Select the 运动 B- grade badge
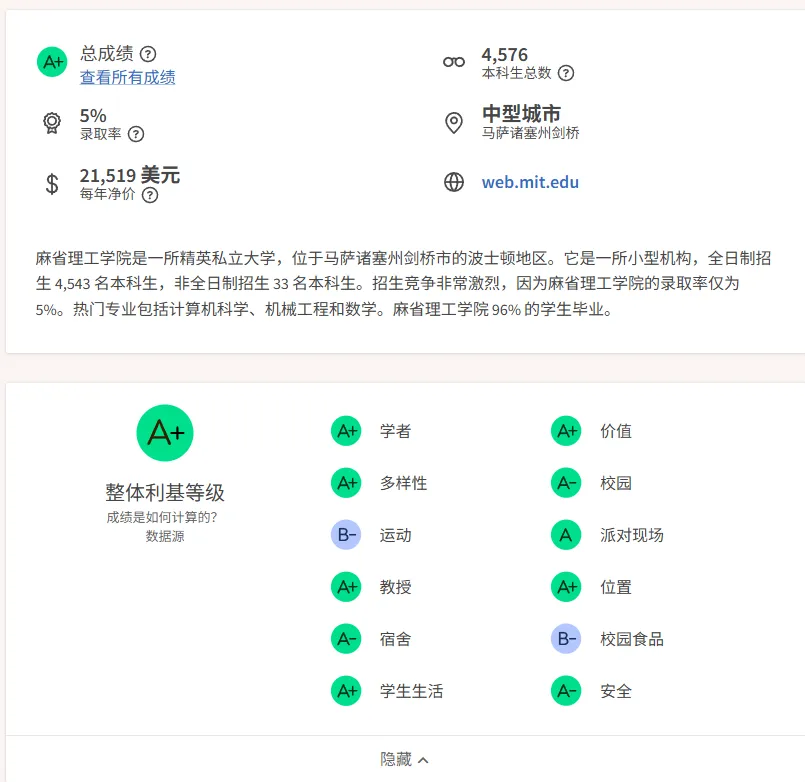The height and width of the screenshot is (782, 805). (347, 535)
